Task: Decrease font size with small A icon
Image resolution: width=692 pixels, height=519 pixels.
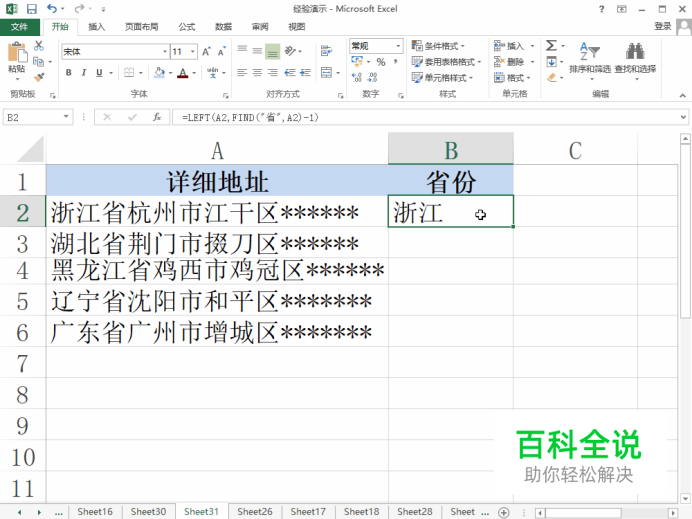Action: (x=222, y=52)
